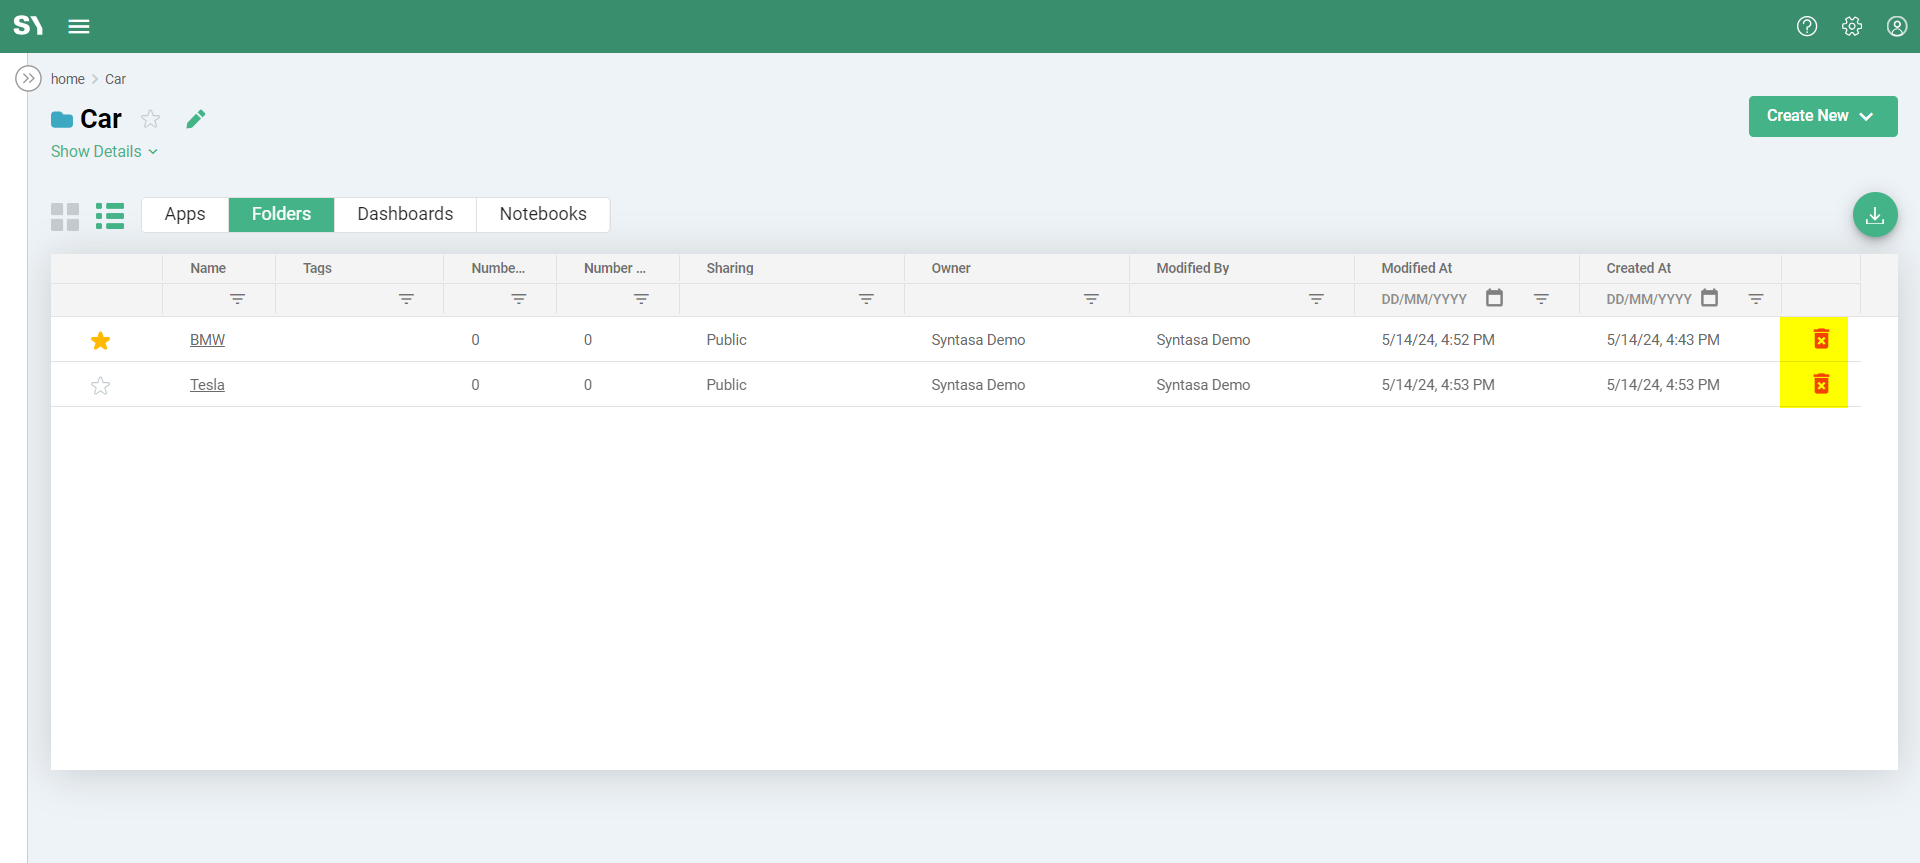
Task: Open the BMW folder link
Action: [207, 340]
